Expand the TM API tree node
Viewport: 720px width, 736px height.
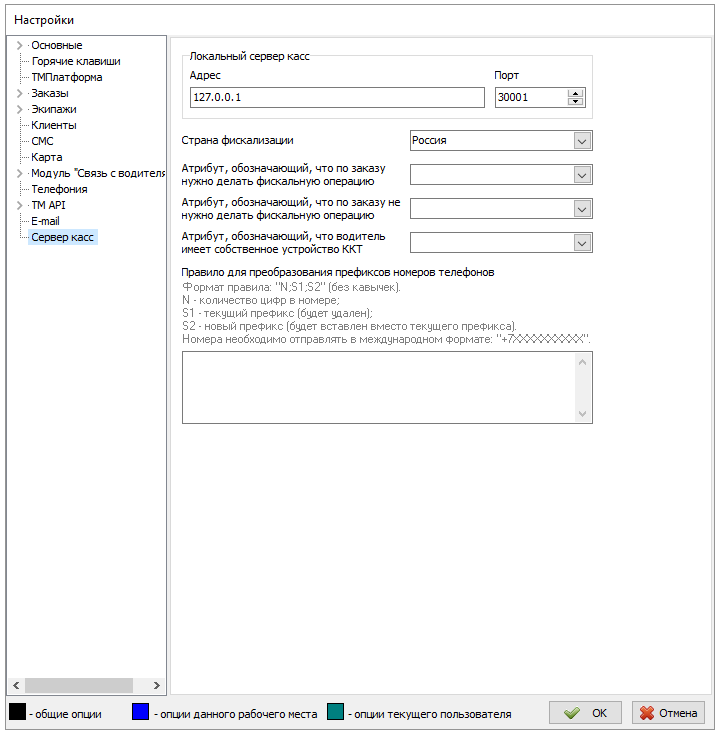19,205
